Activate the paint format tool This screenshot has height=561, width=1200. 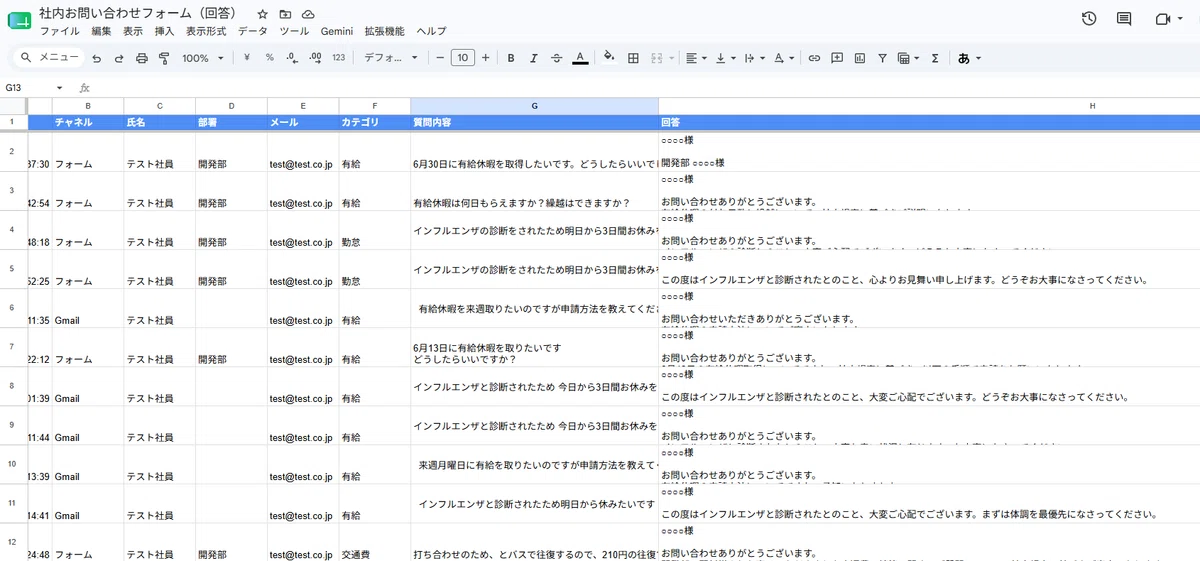pyautogui.click(x=164, y=58)
